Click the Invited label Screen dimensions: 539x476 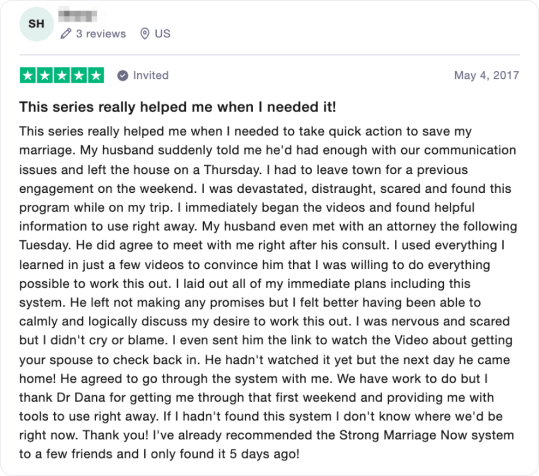point(151,75)
